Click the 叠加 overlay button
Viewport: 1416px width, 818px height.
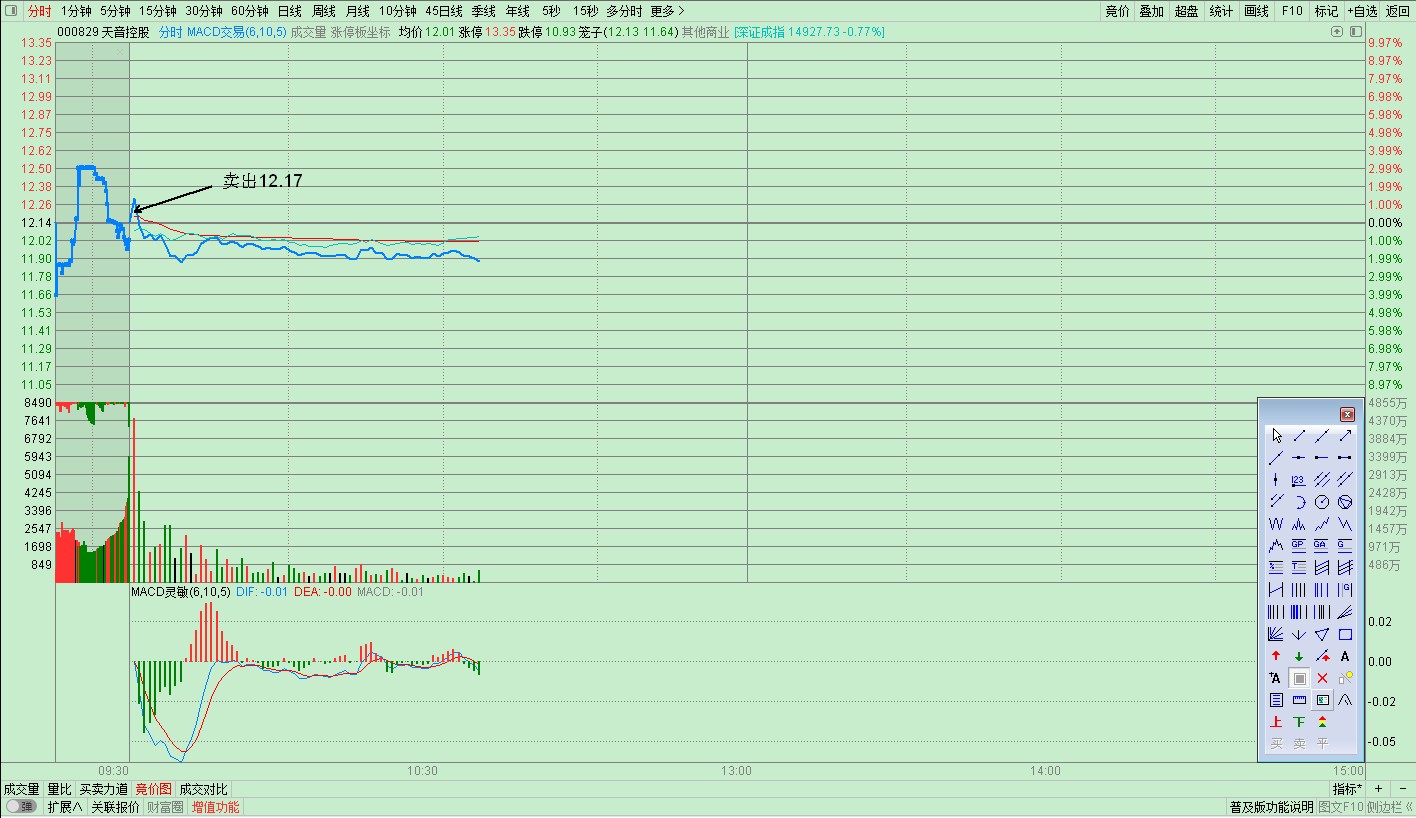[1152, 11]
